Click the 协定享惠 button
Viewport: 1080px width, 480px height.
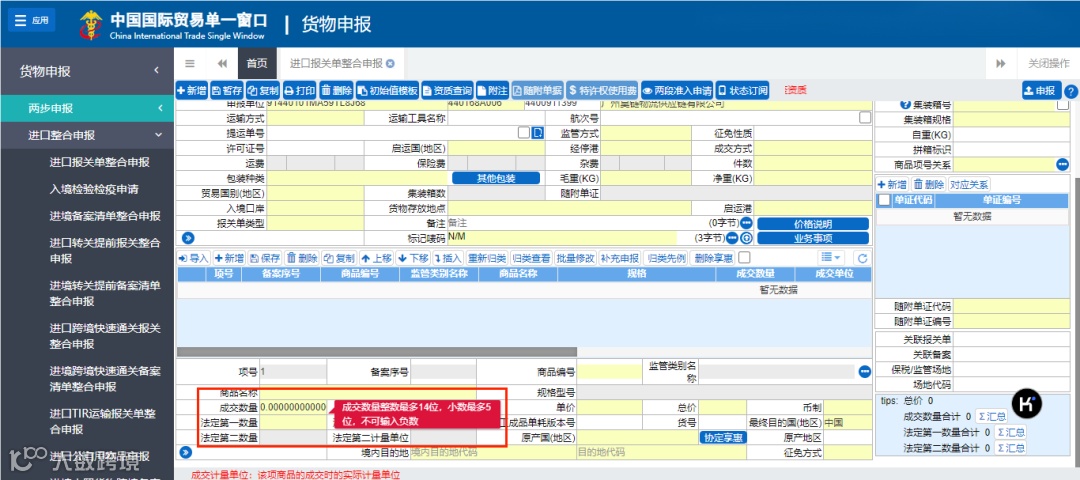pyautogui.click(x=723, y=437)
